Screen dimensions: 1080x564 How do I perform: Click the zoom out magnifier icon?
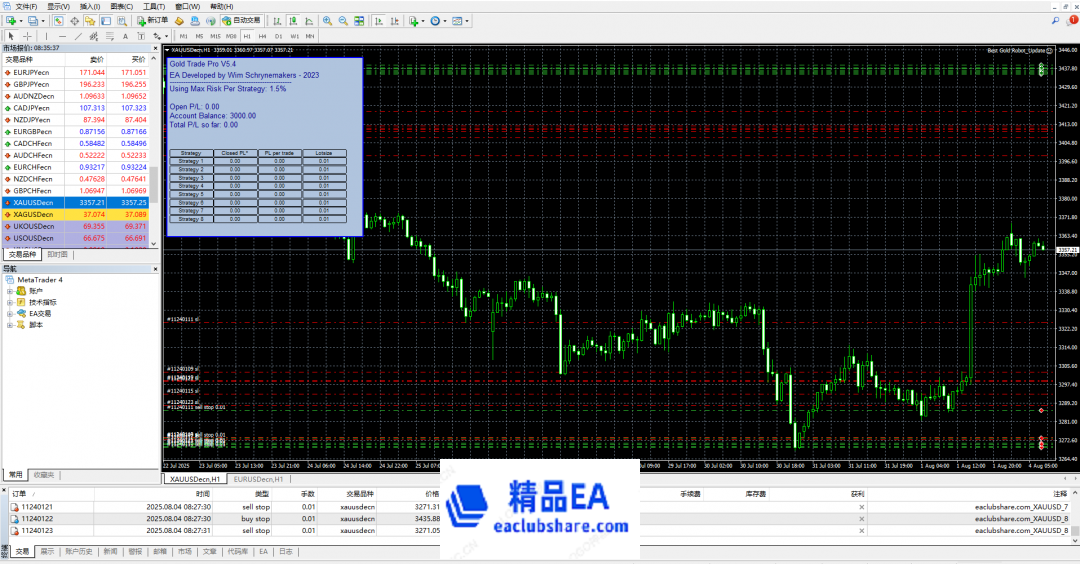(342, 20)
